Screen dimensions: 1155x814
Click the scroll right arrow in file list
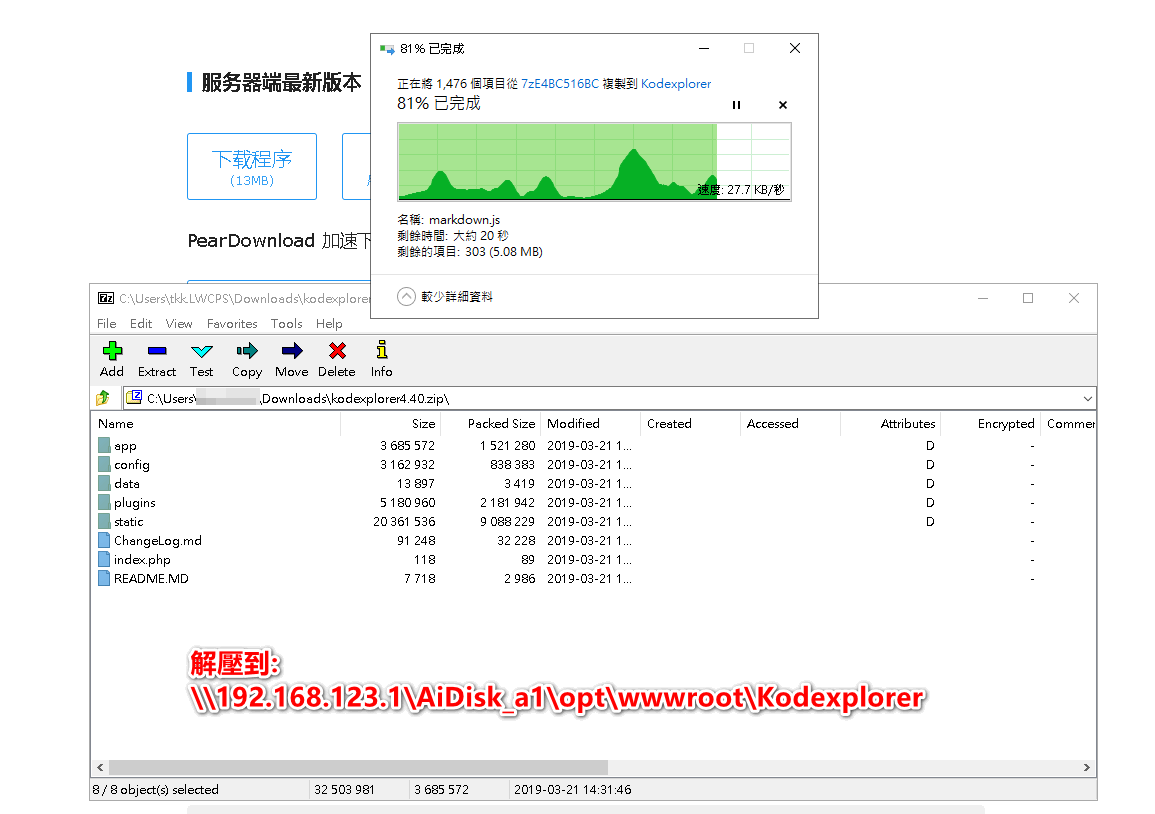[1086, 767]
